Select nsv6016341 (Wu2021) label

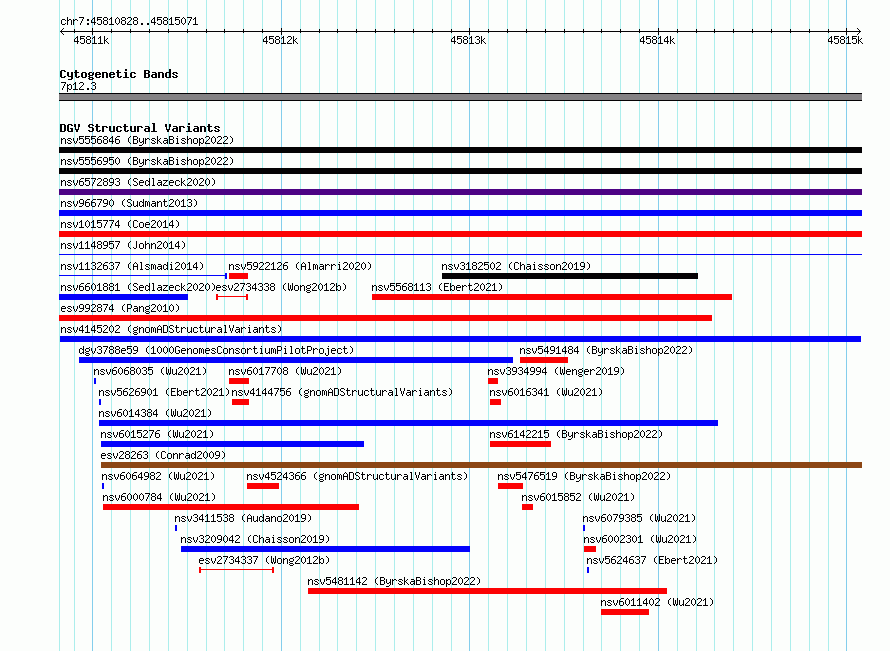(x=546, y=392)
